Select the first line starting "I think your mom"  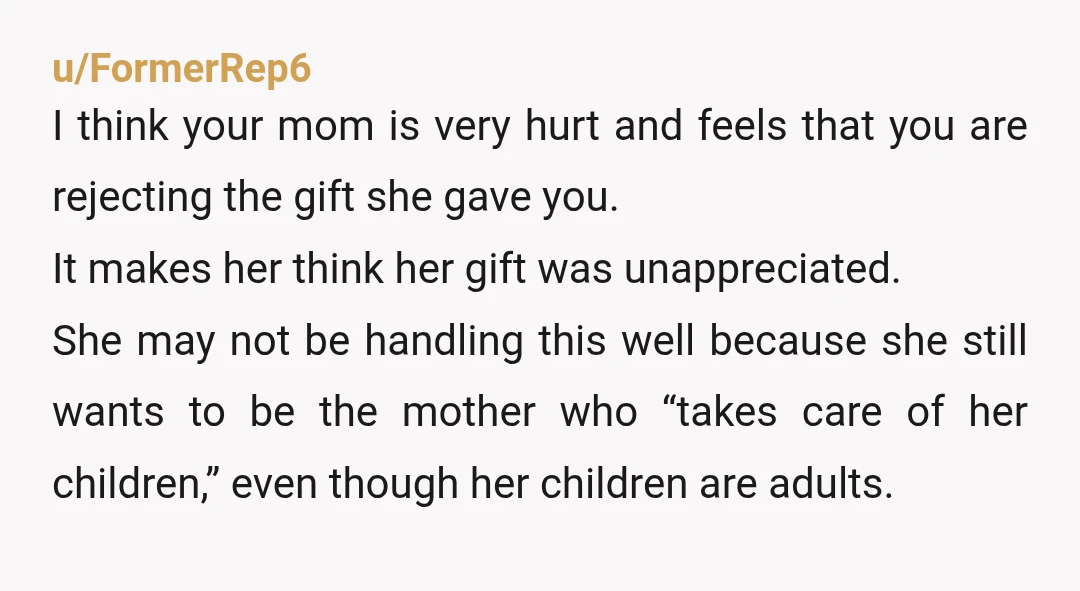tap(540, 126)
